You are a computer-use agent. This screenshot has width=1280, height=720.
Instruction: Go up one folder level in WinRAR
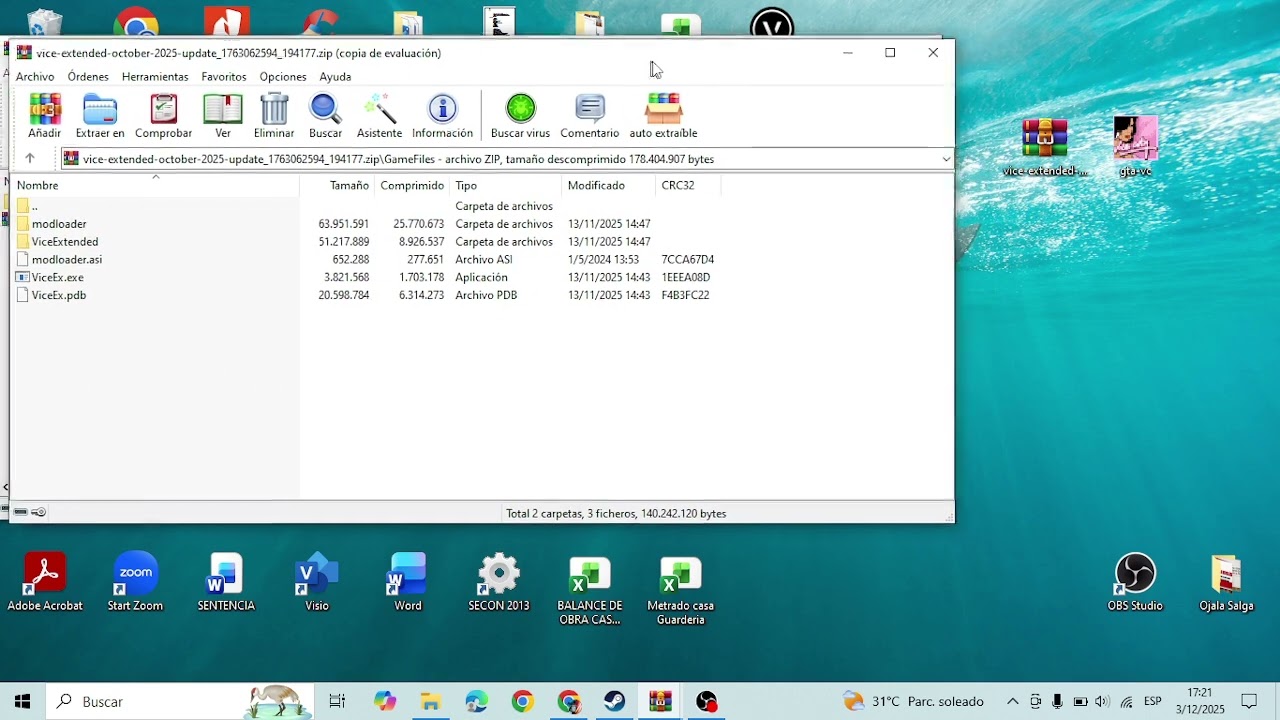tap(30, 158)
